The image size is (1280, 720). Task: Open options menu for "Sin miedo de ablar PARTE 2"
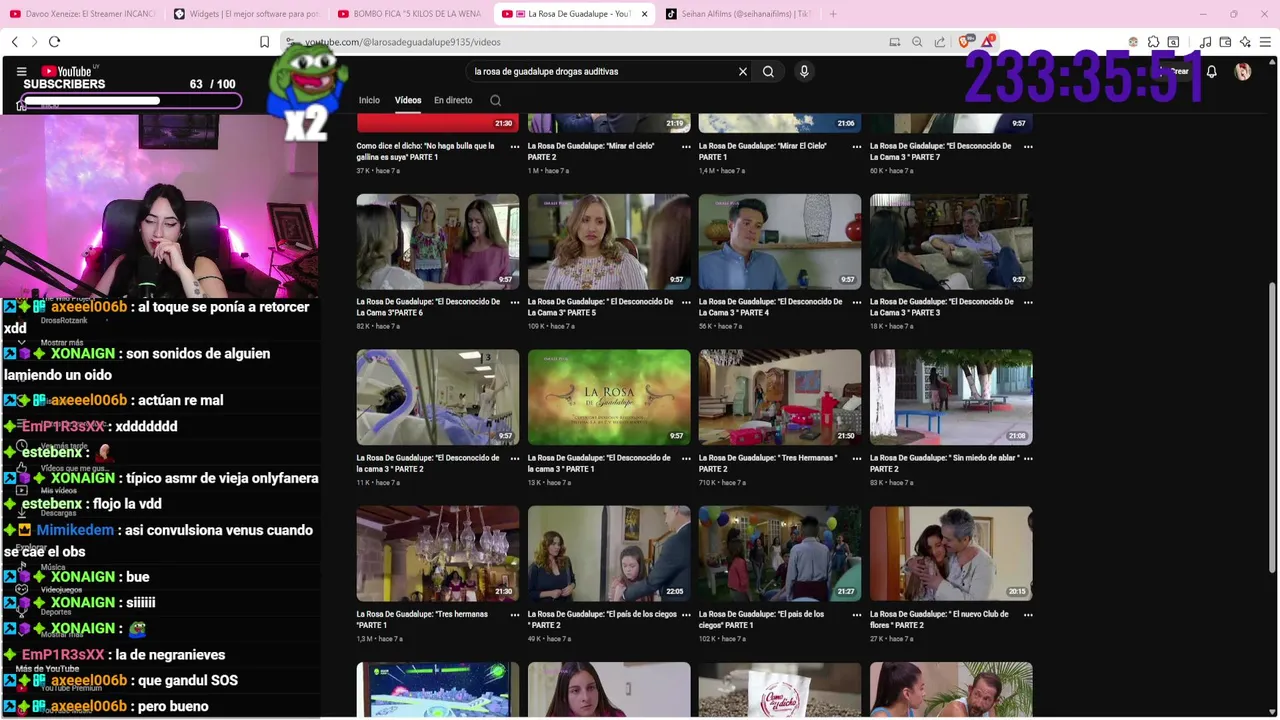point(1028,458)
